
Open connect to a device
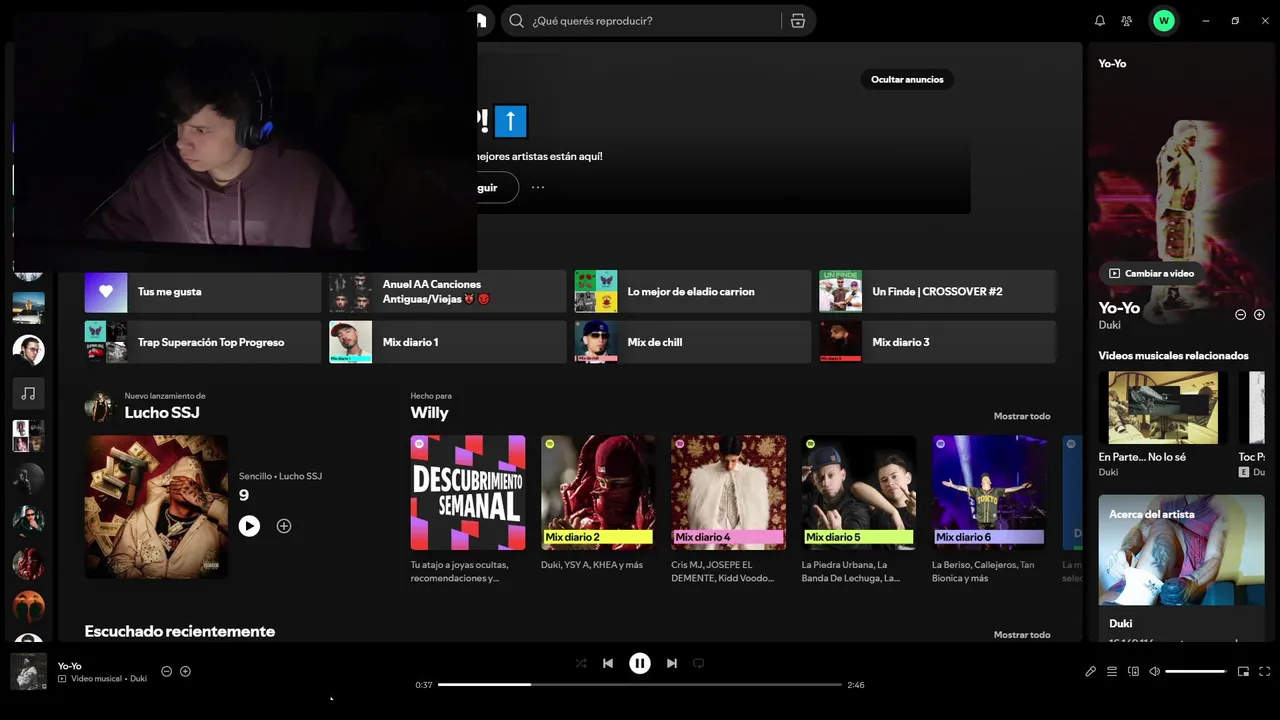(1133, 671)
